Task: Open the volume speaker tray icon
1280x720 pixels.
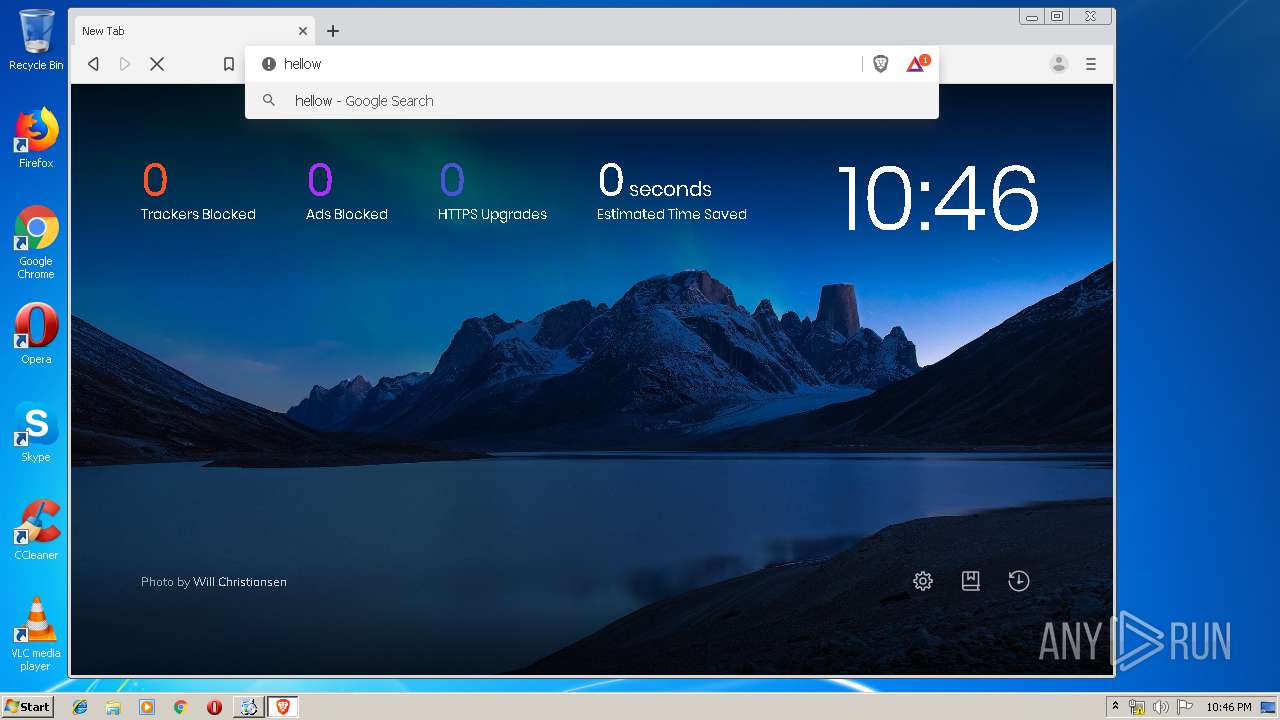Action: coord(1161,707)
